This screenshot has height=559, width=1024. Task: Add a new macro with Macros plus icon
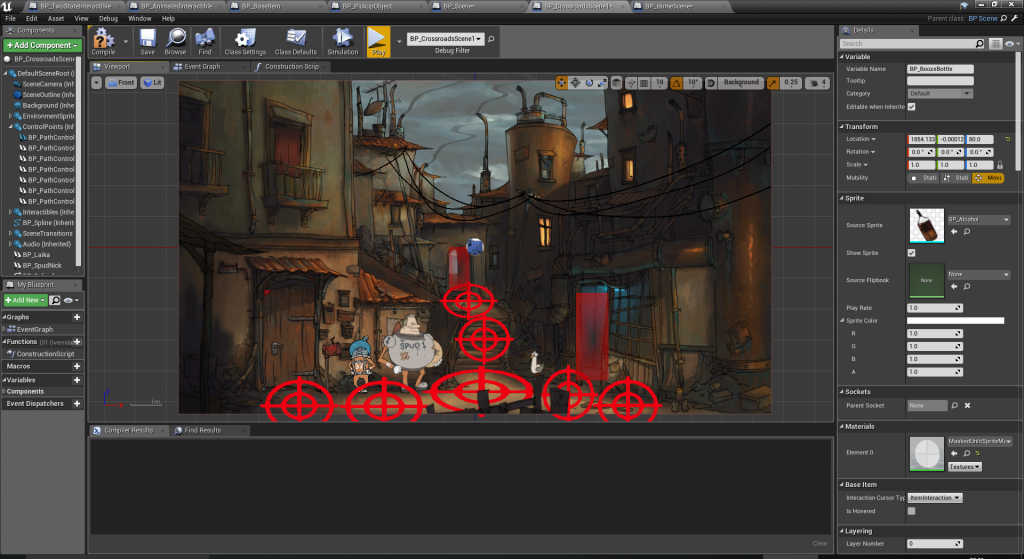pos(77,366)
